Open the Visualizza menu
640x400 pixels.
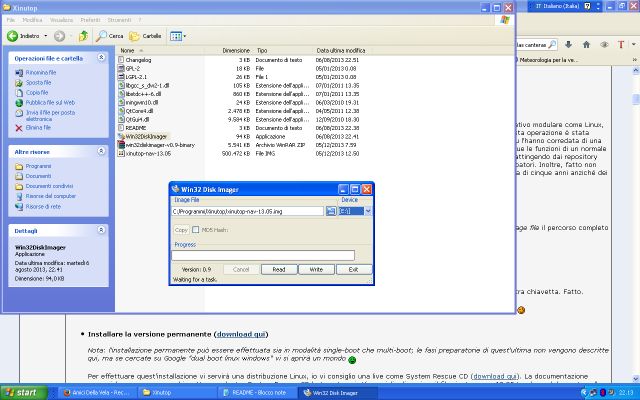[x=61, y=20]
